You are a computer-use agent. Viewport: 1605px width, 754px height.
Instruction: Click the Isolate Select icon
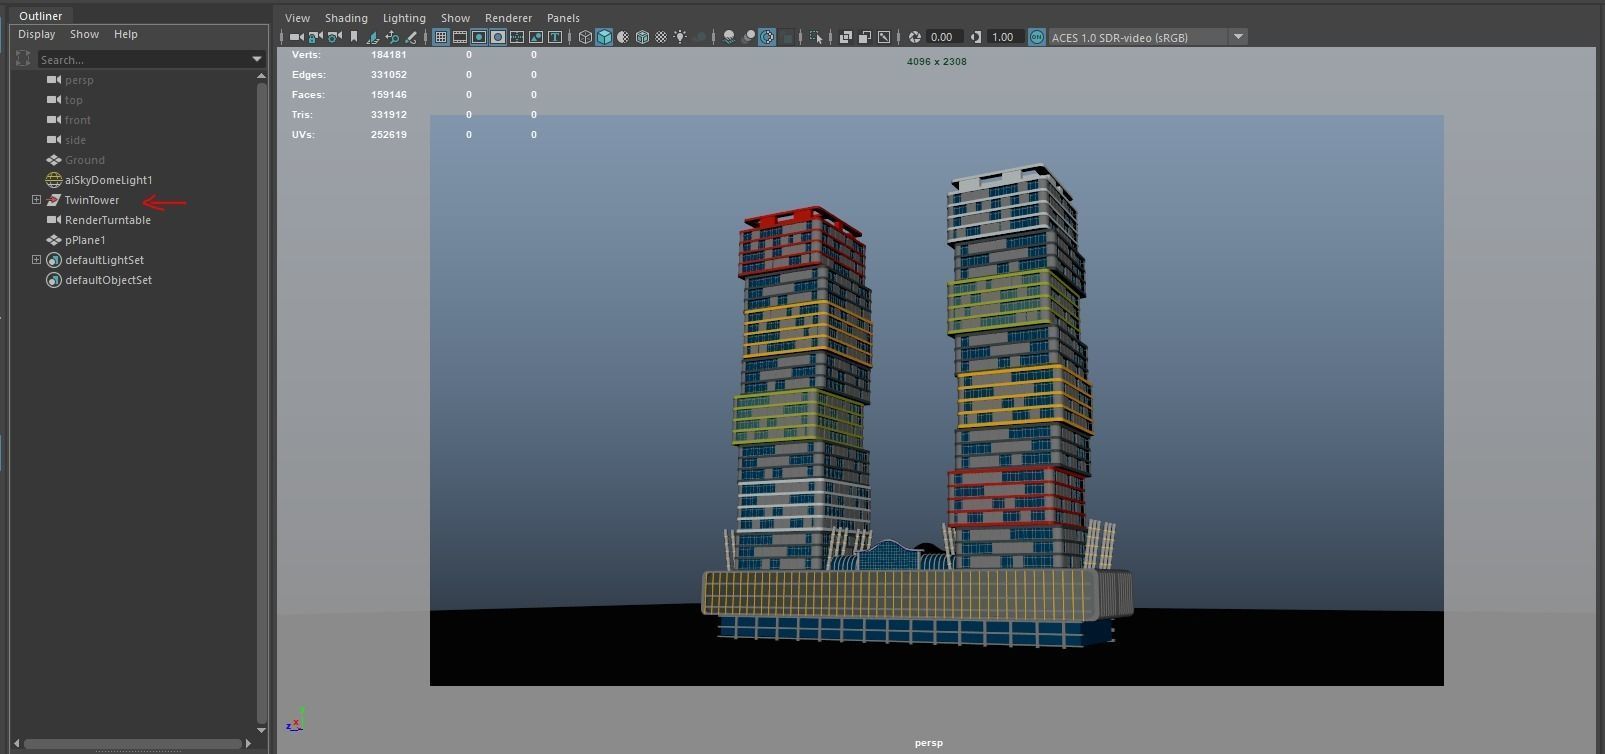tap(816, 37)
